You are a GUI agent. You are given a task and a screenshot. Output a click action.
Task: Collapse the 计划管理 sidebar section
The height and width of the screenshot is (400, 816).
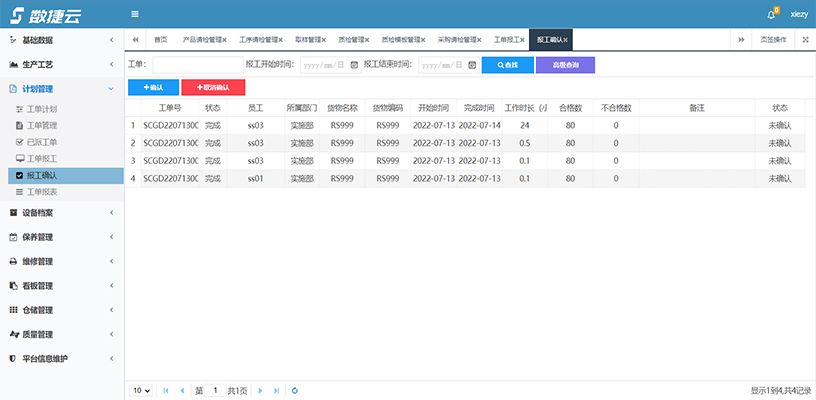pos(62,89)
